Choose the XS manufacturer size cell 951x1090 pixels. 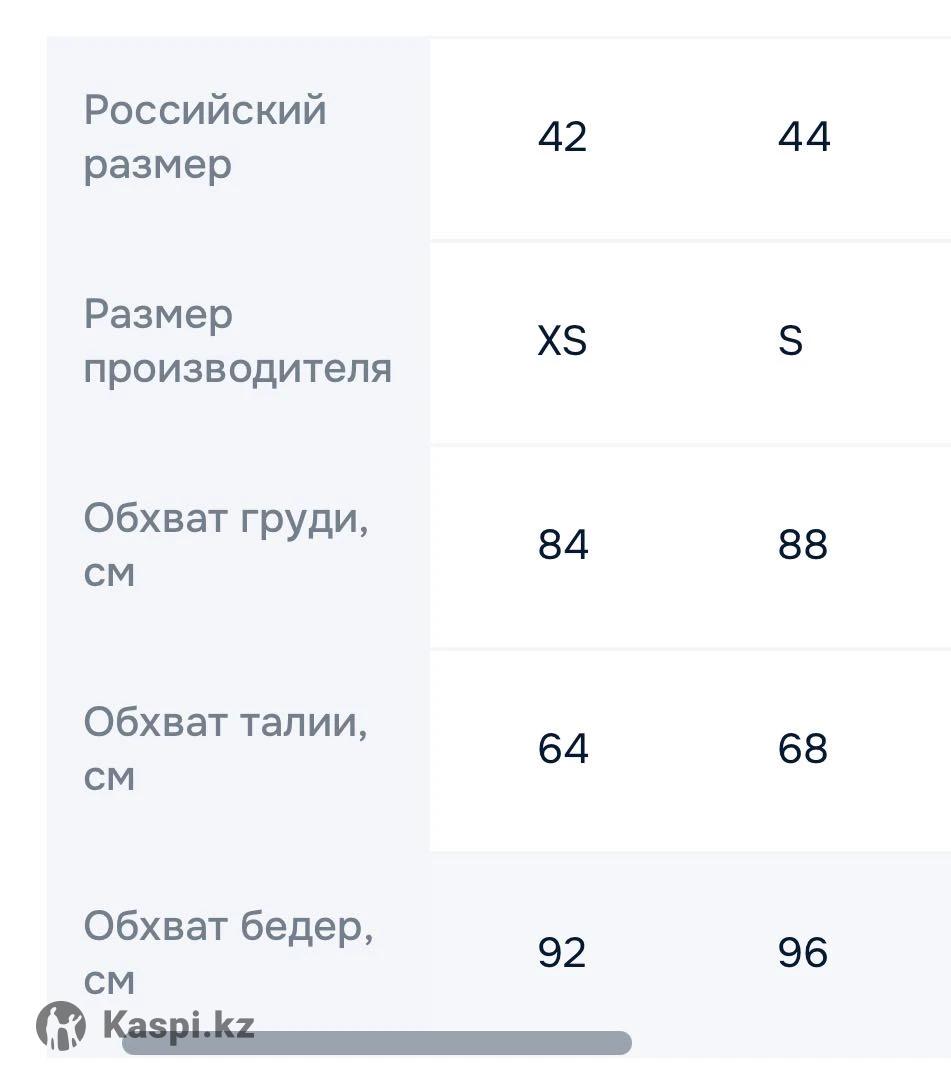point(562,342)
